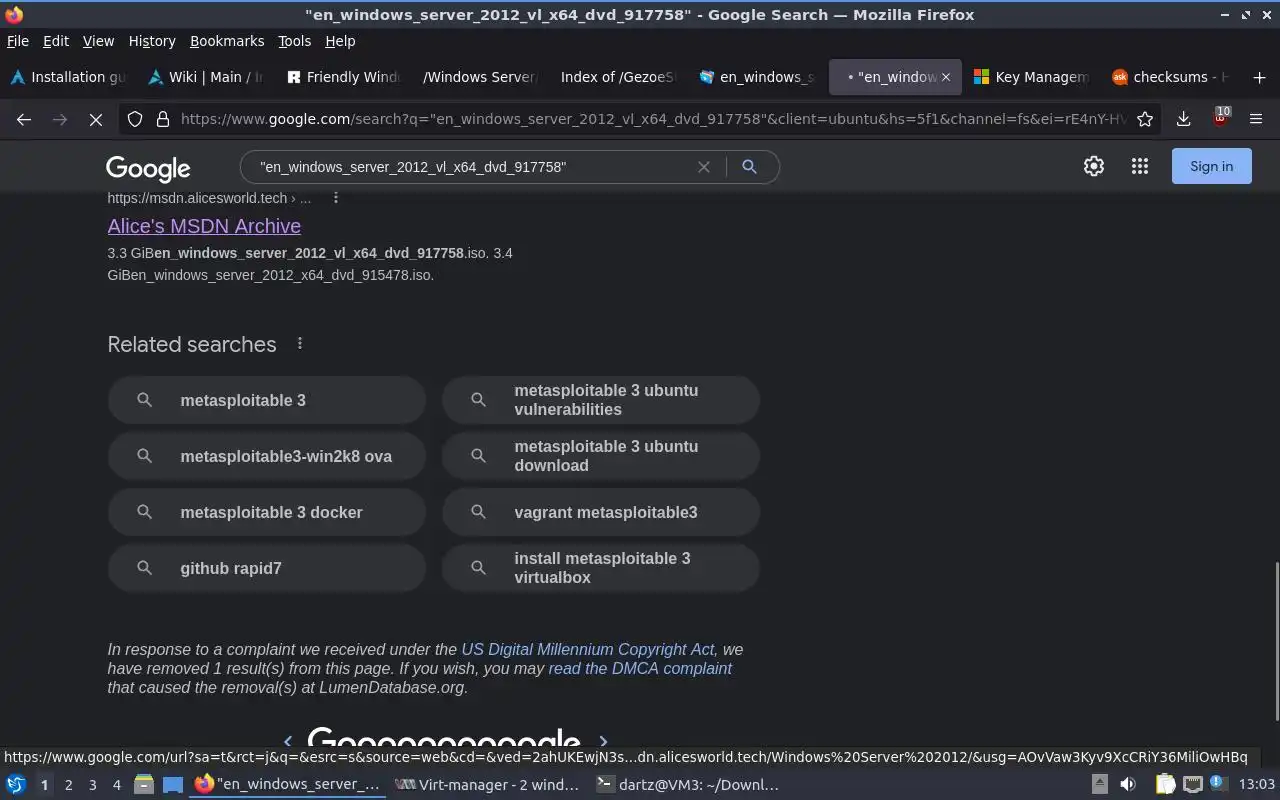Open the Help menu
The width and height of the screenshot is (1280, 800).
pos(340,41)
